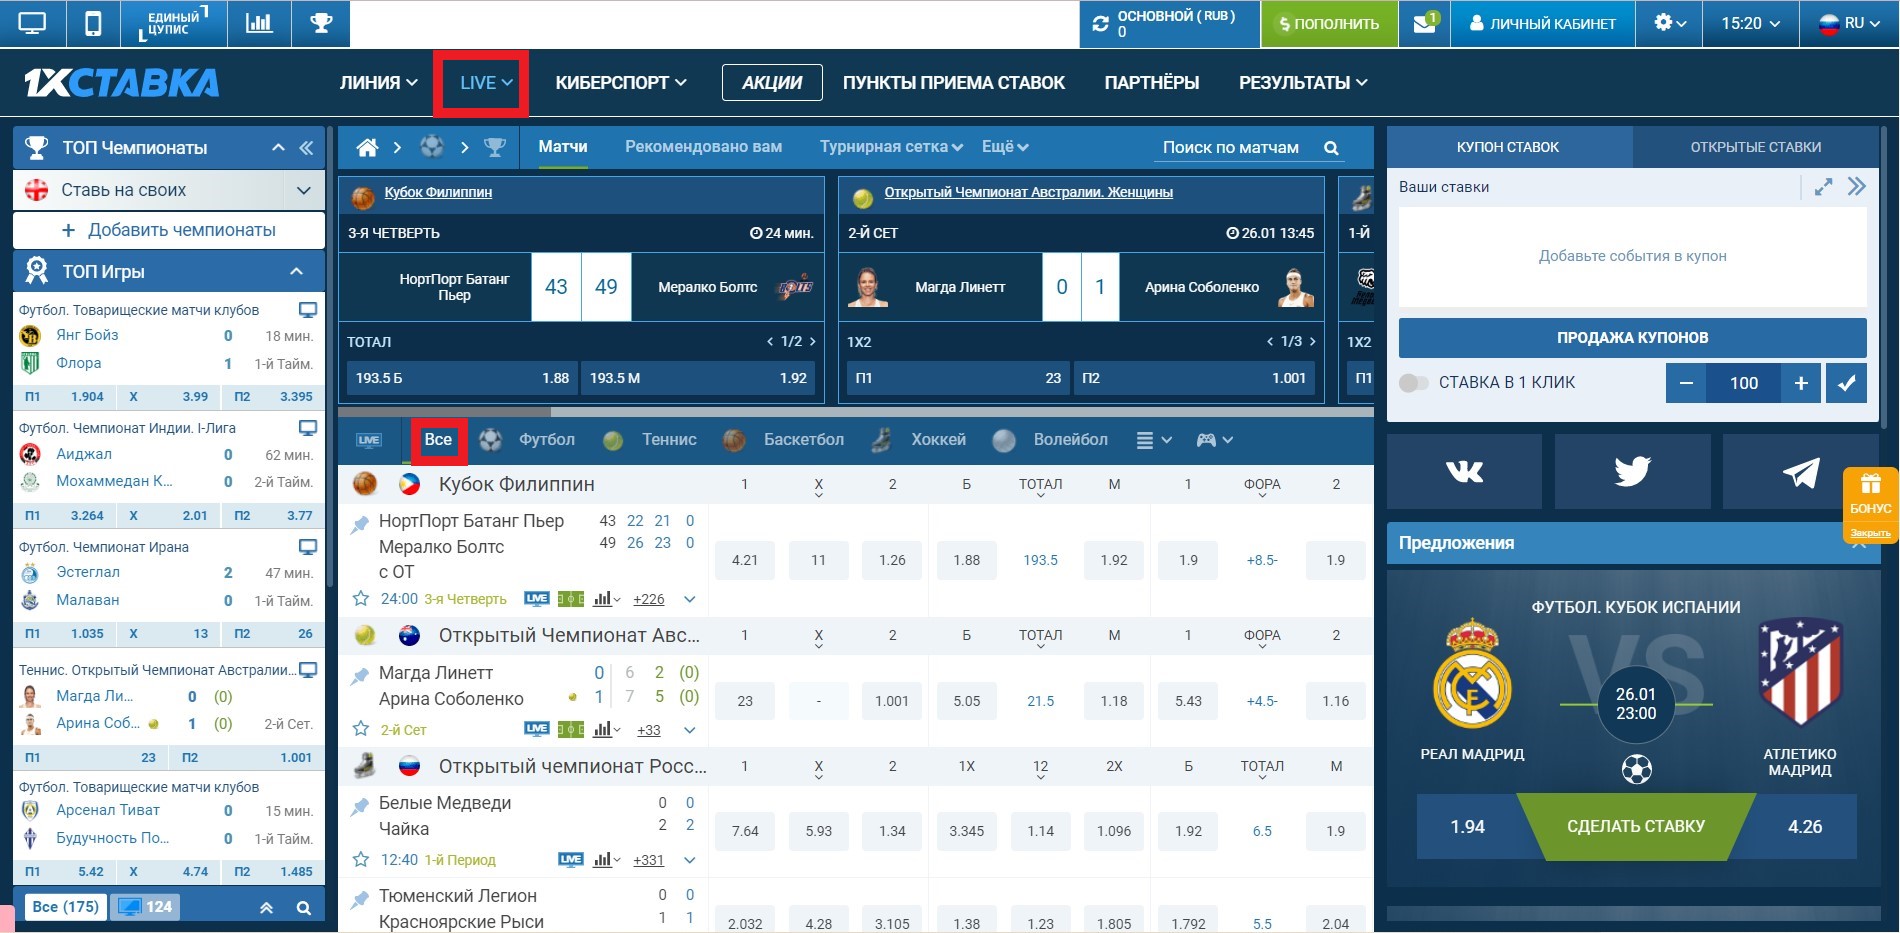Confirm stake with checkmark button
This screenshot has height=933, width=1900.
click(x=1846, y=383)
